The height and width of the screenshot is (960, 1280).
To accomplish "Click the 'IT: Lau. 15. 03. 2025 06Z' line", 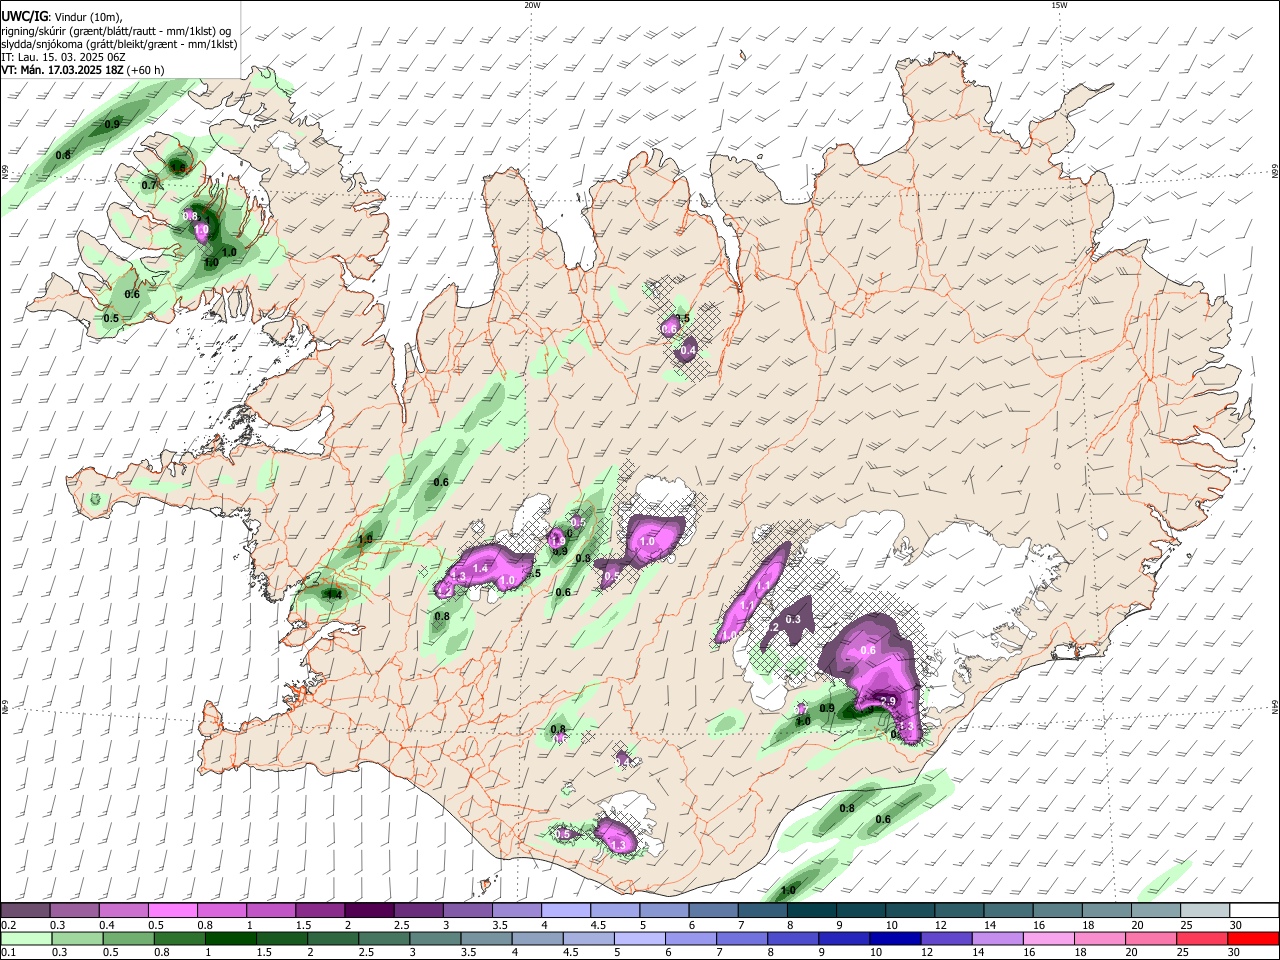I will (63, 57).
